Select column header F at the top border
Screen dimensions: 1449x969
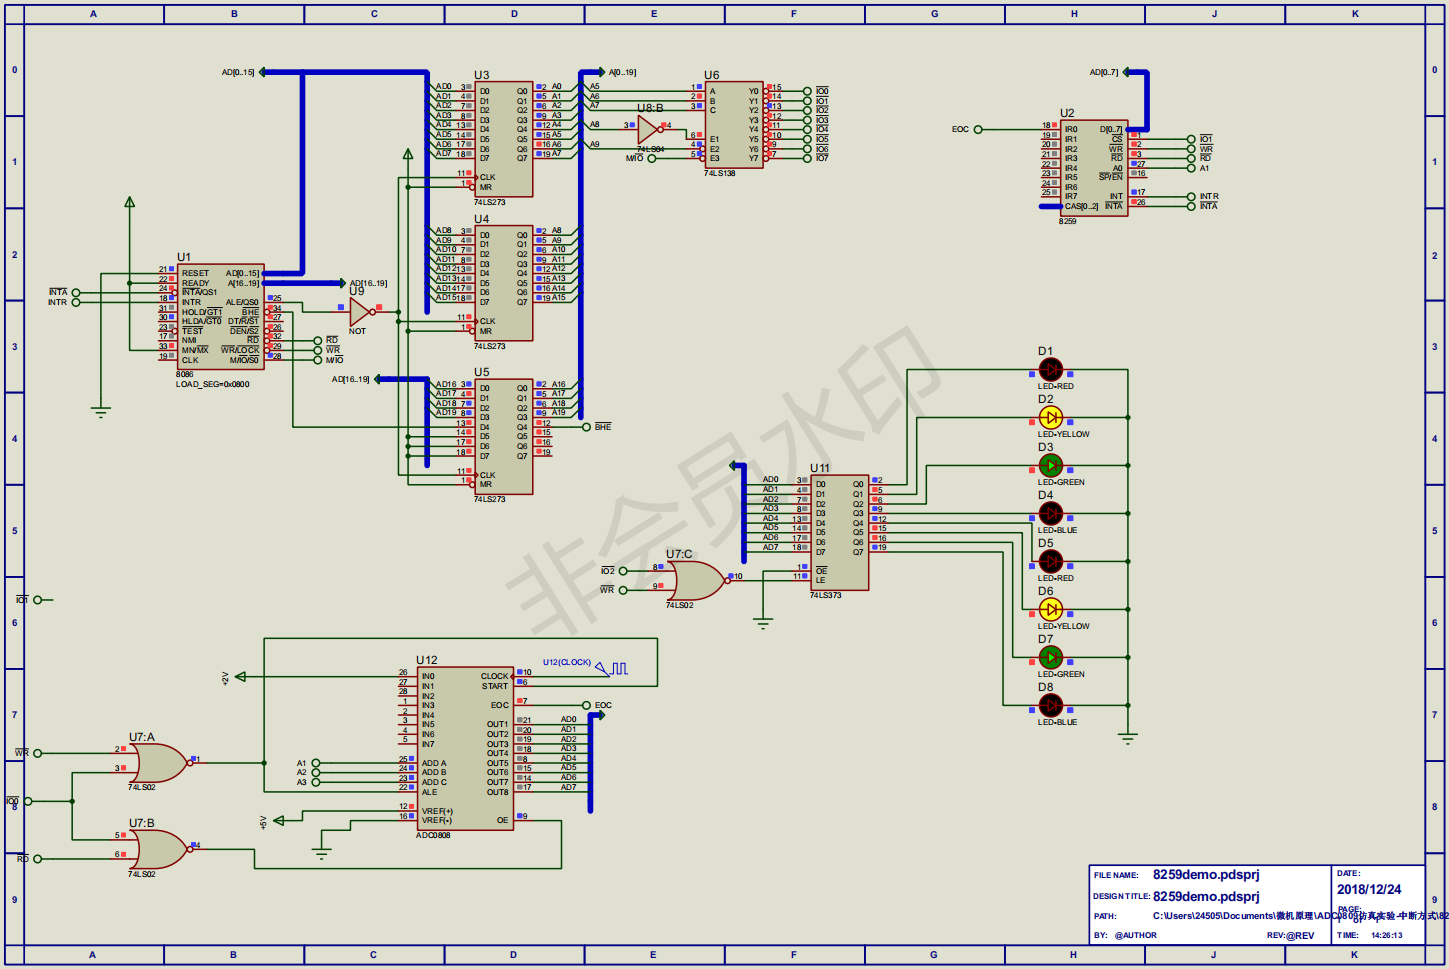793,14
